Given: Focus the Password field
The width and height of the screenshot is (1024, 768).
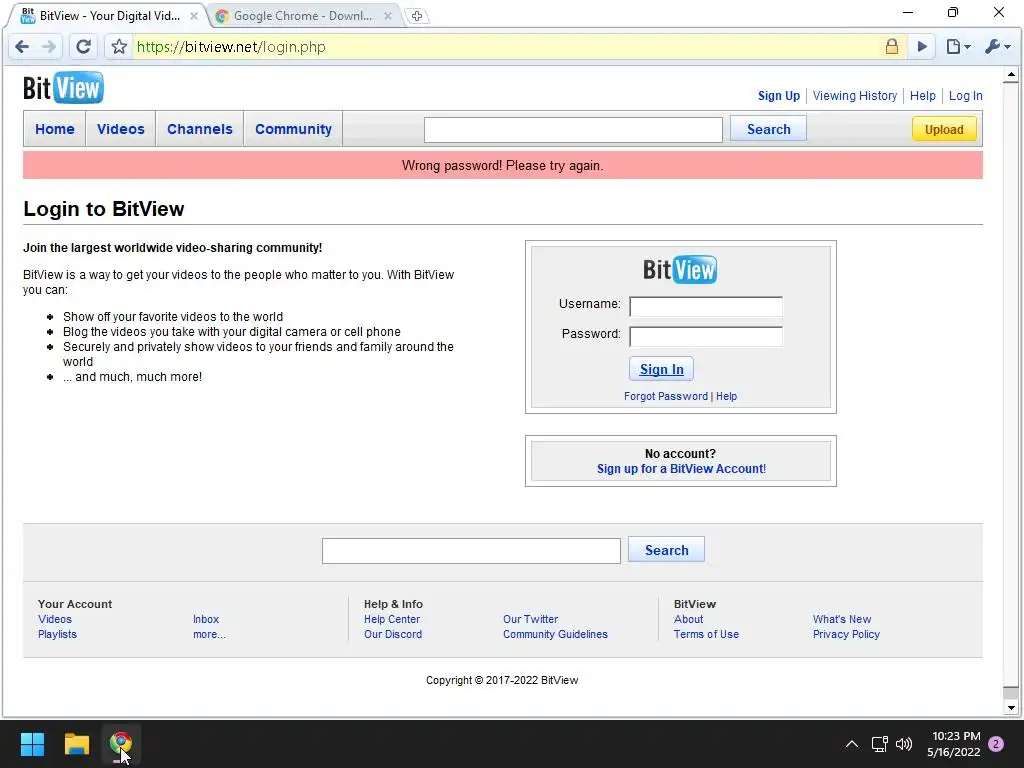Looking at the screenshot, I should (x=705, y=336).
